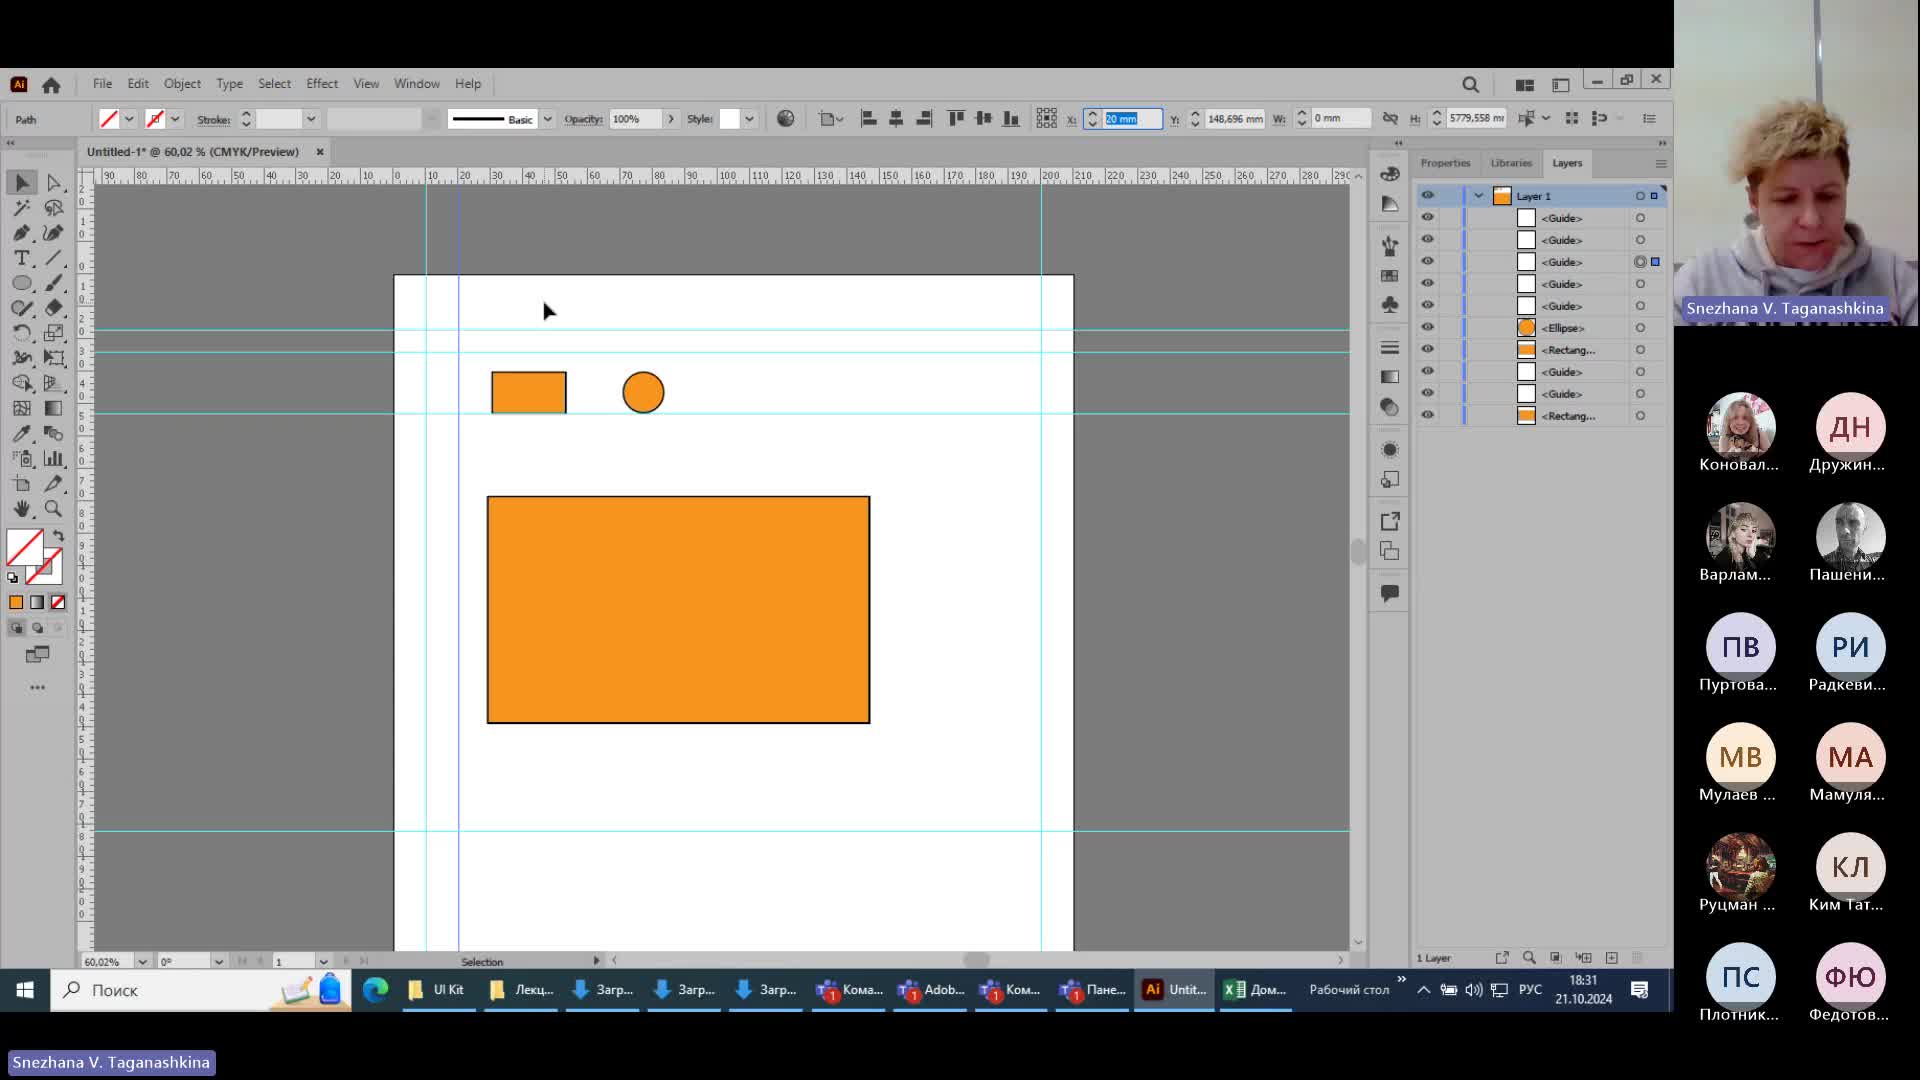Select the Eraser tool
1920x1080 pixels.
point(54,308)
